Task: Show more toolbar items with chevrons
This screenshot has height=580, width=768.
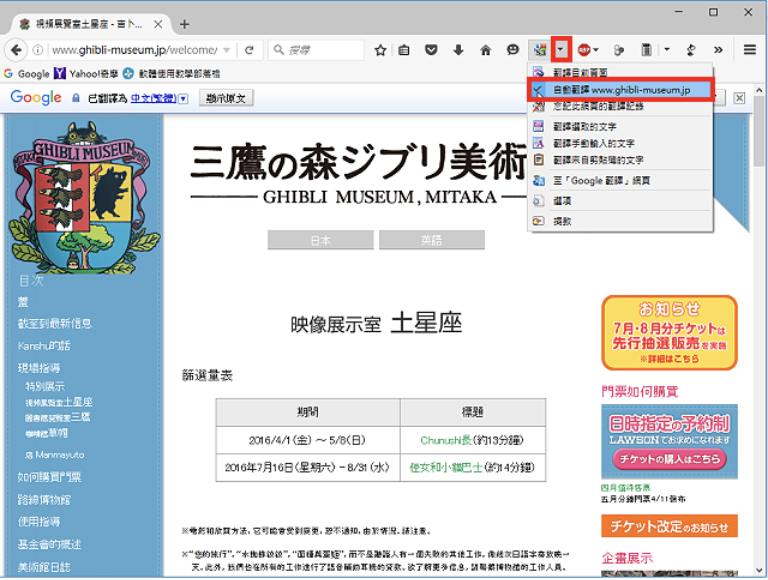Action: 718,50
